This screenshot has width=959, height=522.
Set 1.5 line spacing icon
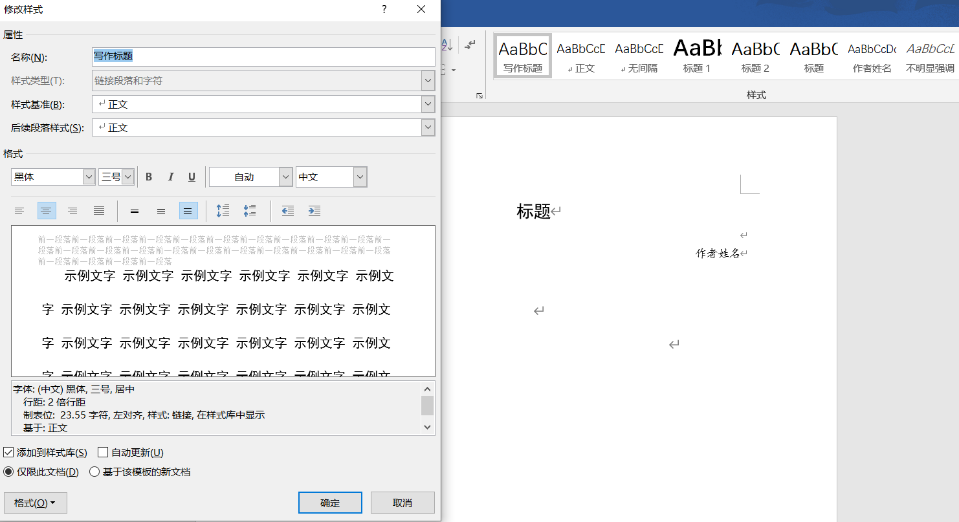161,211
